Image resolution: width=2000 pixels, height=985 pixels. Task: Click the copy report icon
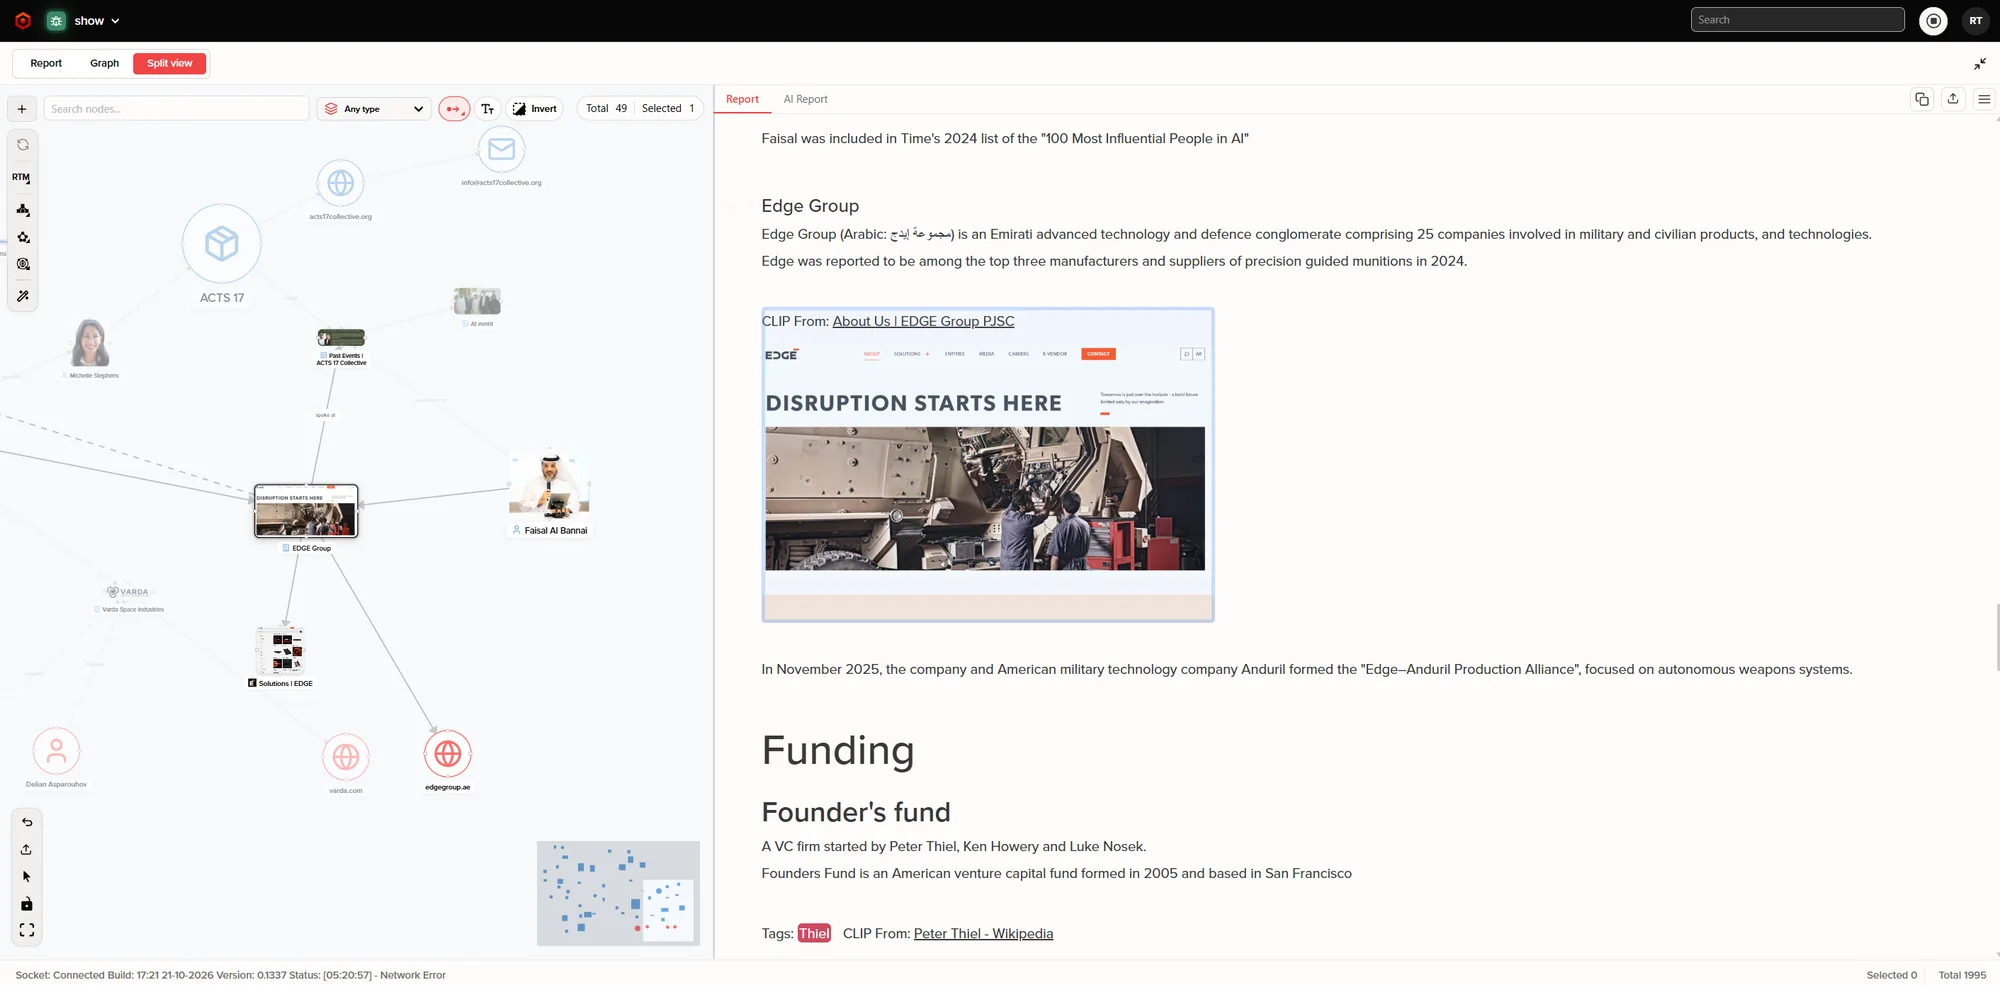pyautogui.click(x=1921, y=99)
